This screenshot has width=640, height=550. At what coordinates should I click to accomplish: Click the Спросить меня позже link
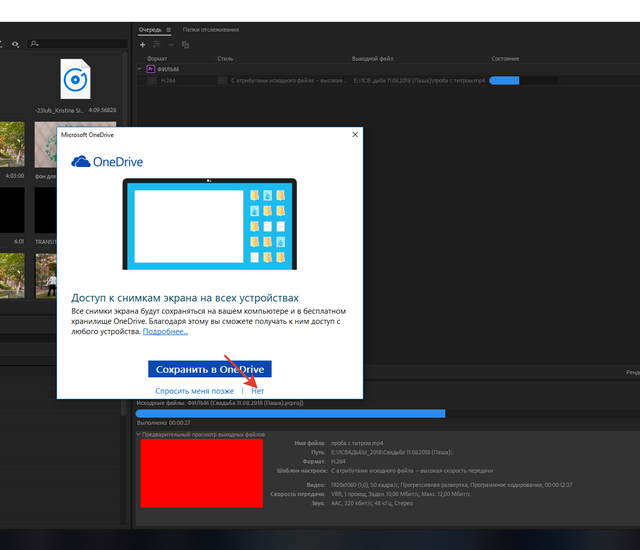tap(194, 391)
